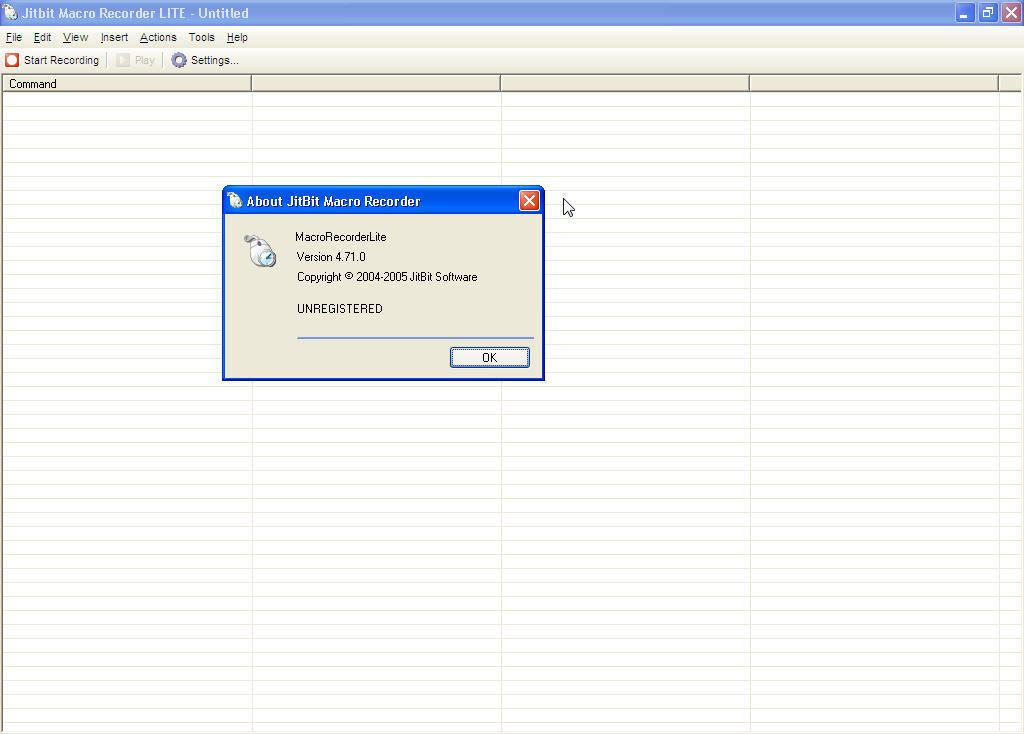Close the Jitbit Macro Recorder LITE window

coord(1011,13)
